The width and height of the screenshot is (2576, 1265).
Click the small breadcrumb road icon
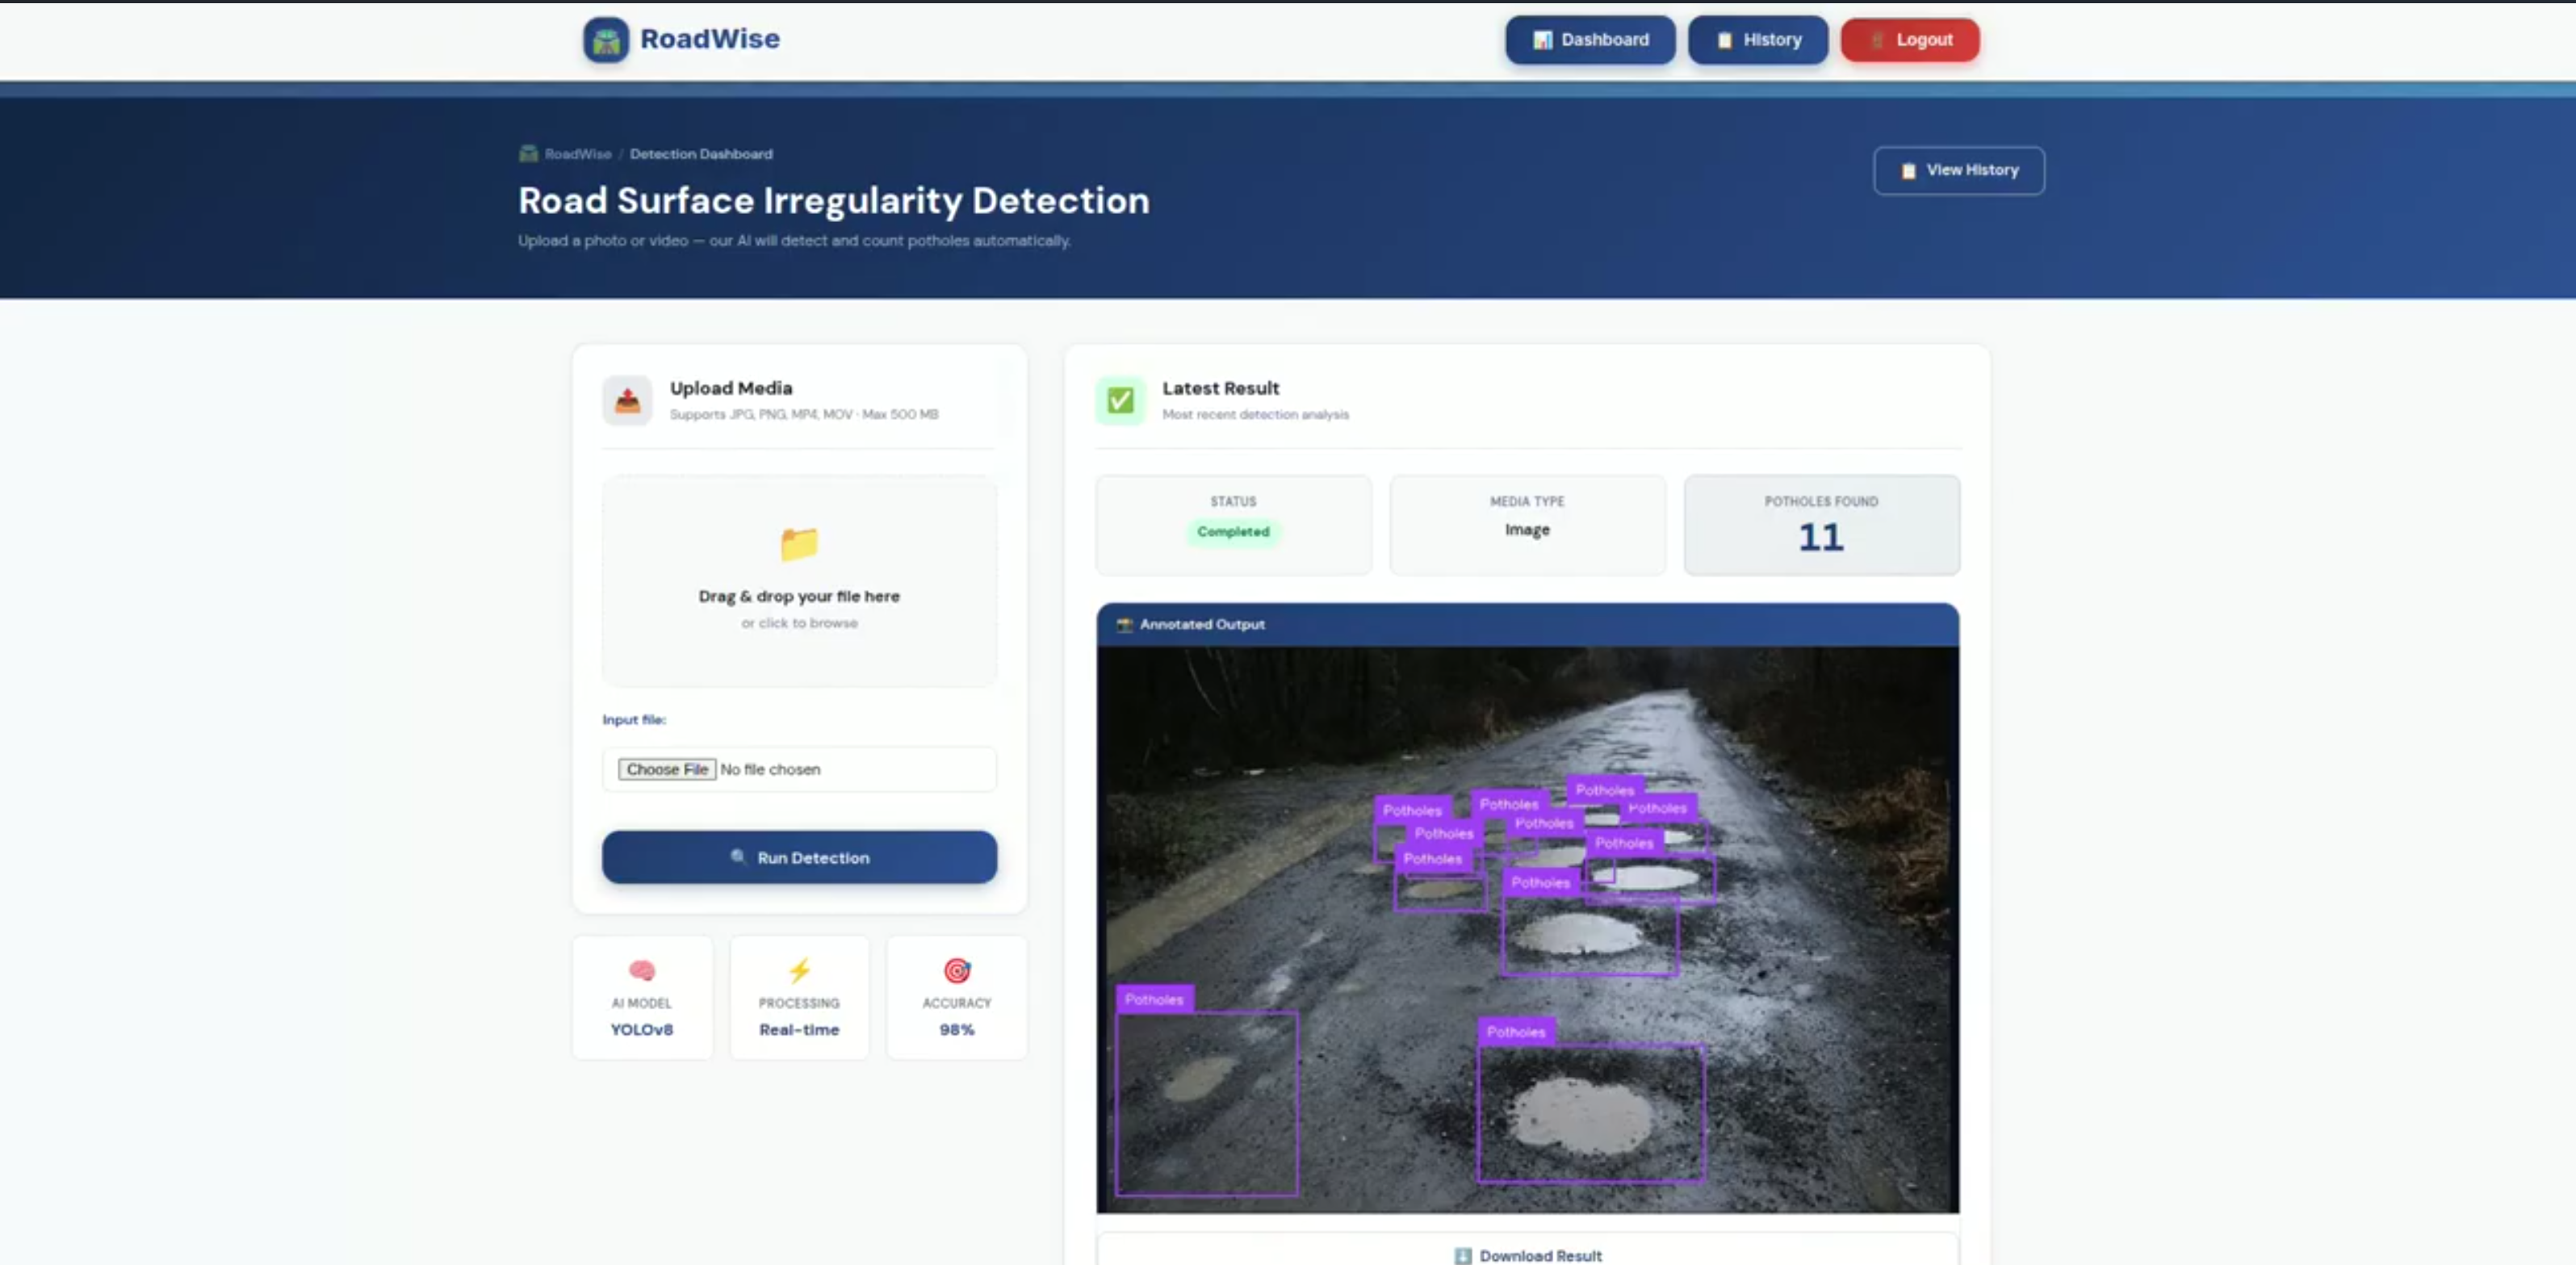528,153
